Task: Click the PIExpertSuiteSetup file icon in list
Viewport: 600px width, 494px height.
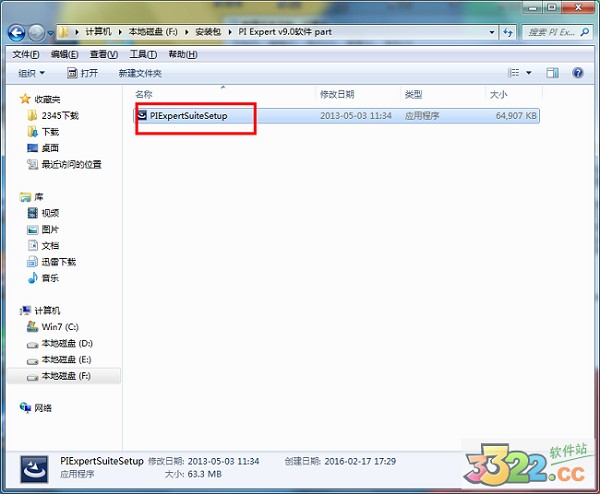Action: pyautogui.click(x=142, y=115)
